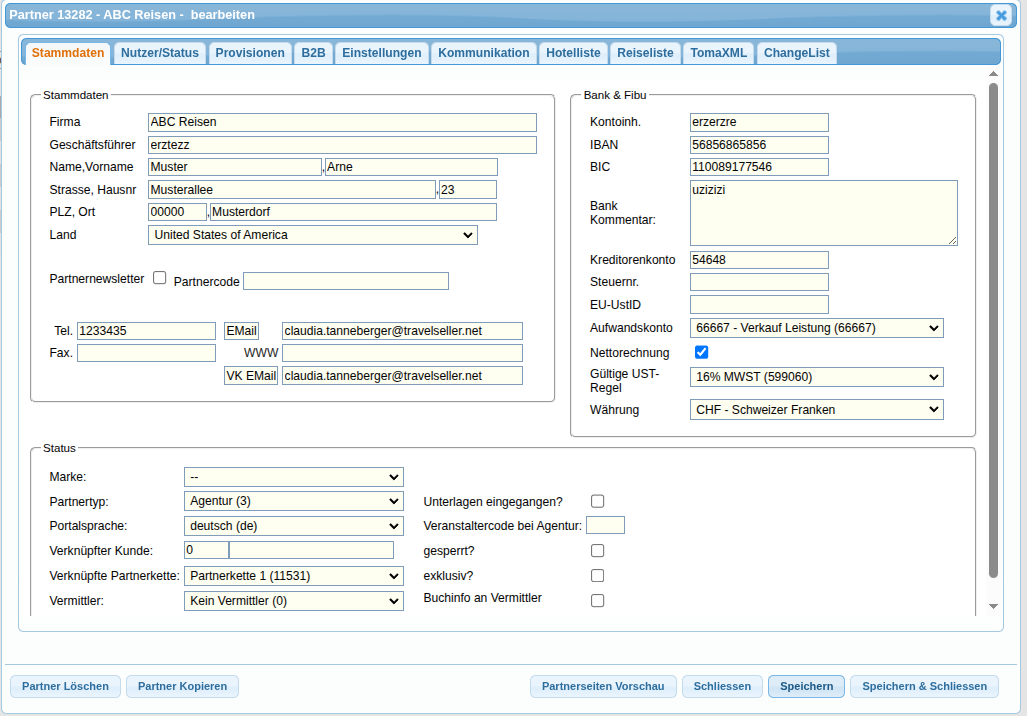Open the ChangeList tab
1027x716 pixels.
(796, 53)
